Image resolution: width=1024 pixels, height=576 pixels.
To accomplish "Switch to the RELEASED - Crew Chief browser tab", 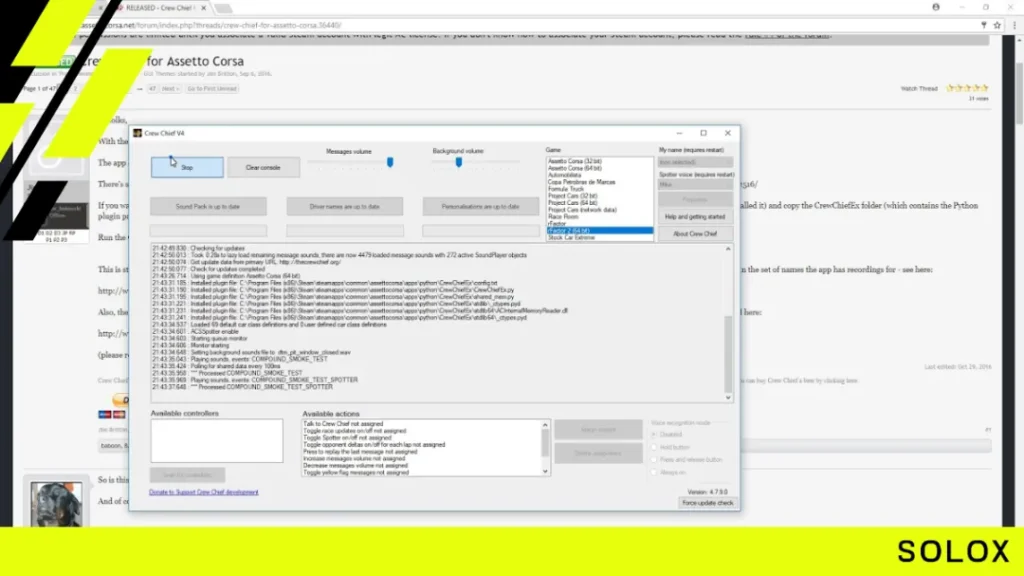I will coord(159,8).
